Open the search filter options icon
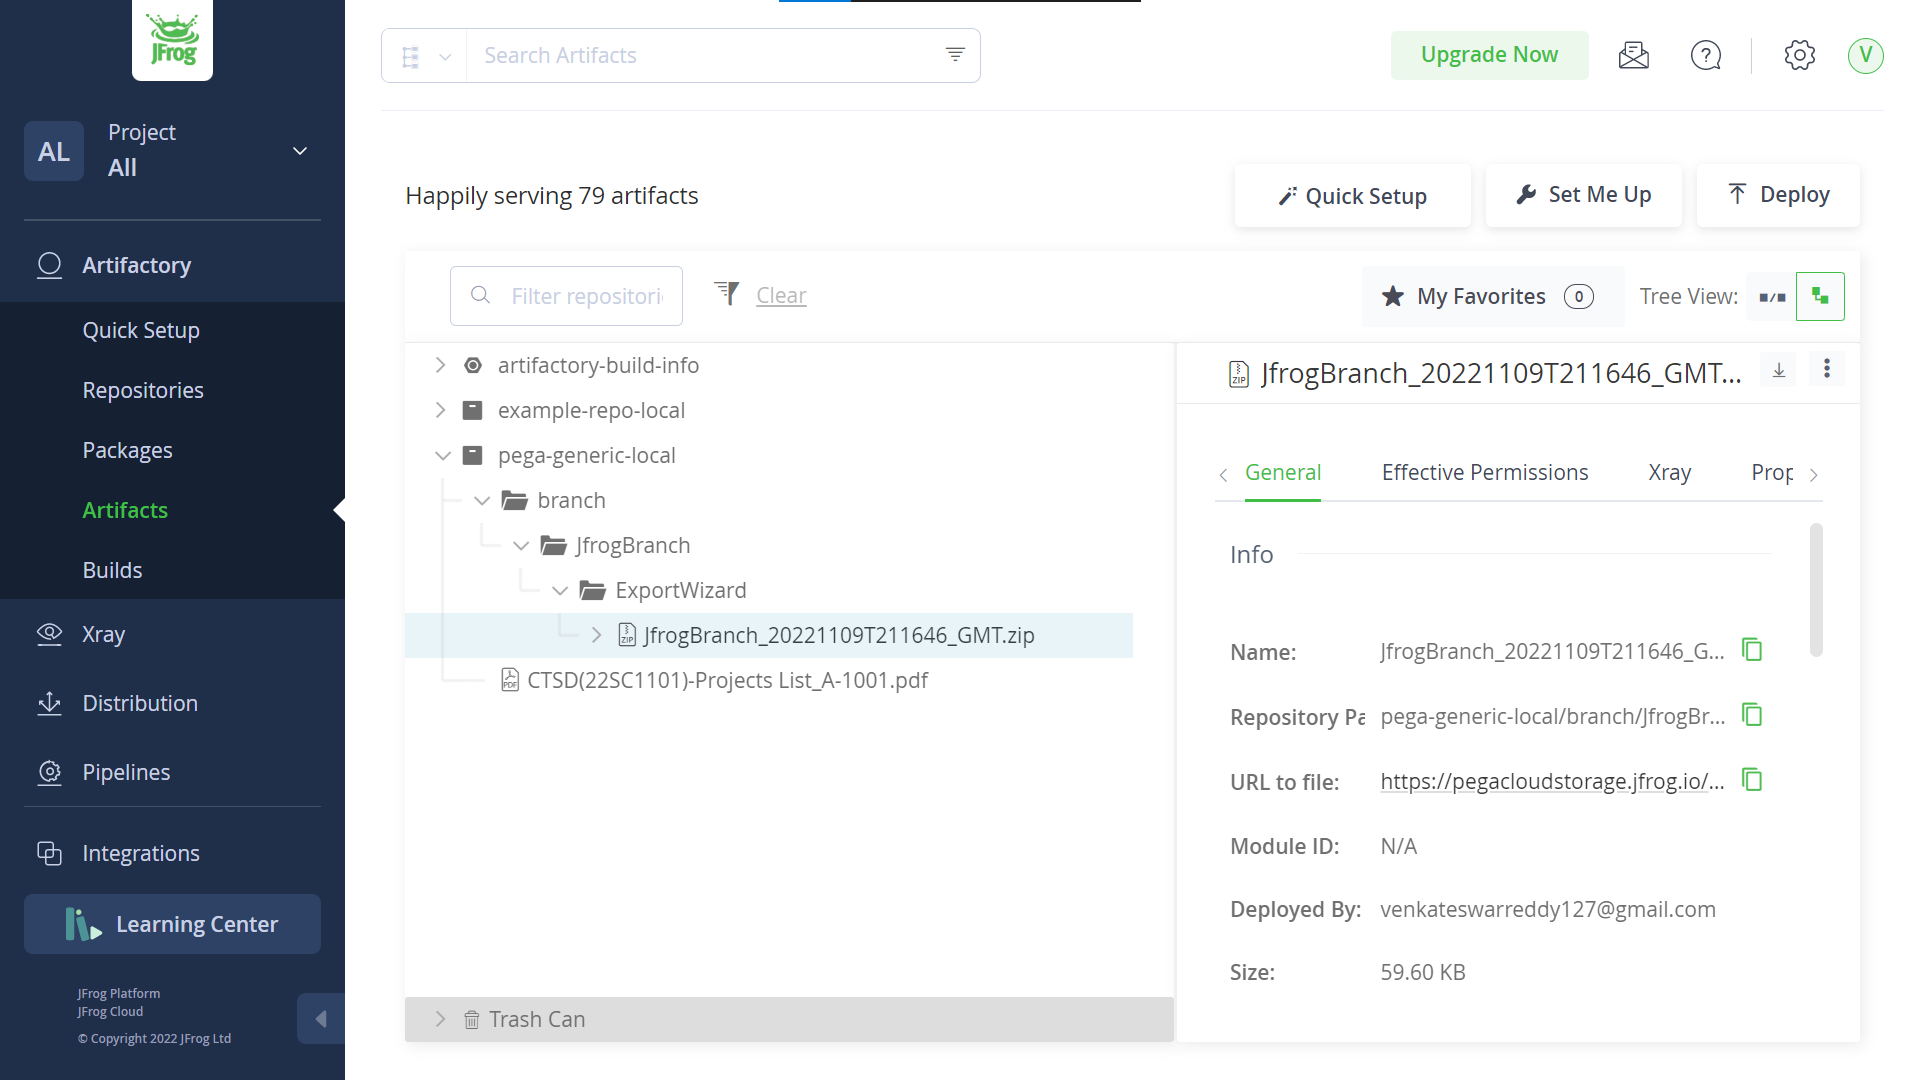The width and height of the screenshot is (1920, 1080). [955, 55]
